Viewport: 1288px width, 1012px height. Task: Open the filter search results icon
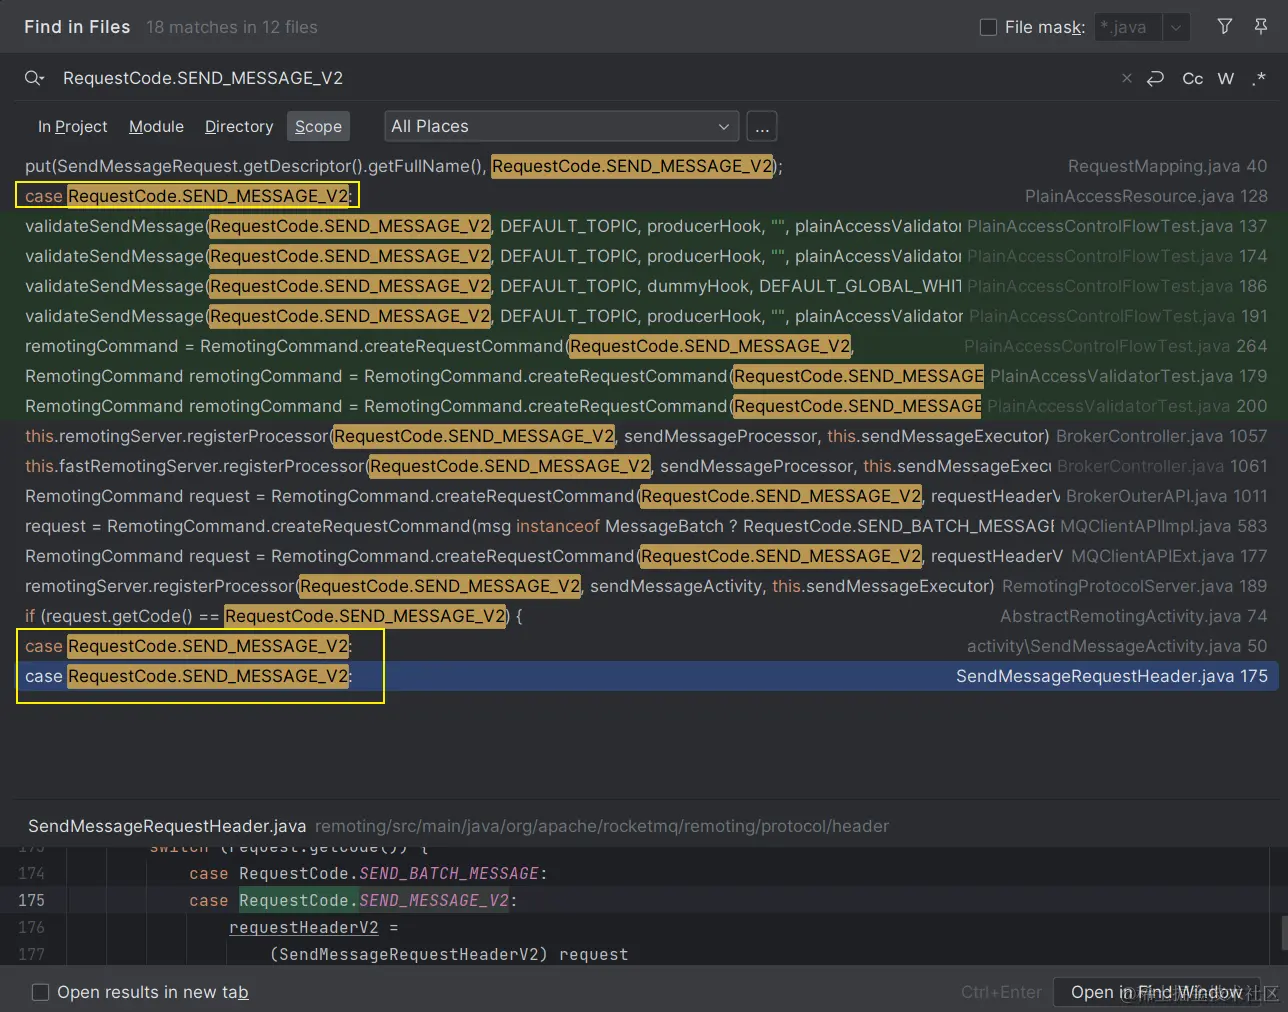pyautogui.click(x=1225, y=26)
